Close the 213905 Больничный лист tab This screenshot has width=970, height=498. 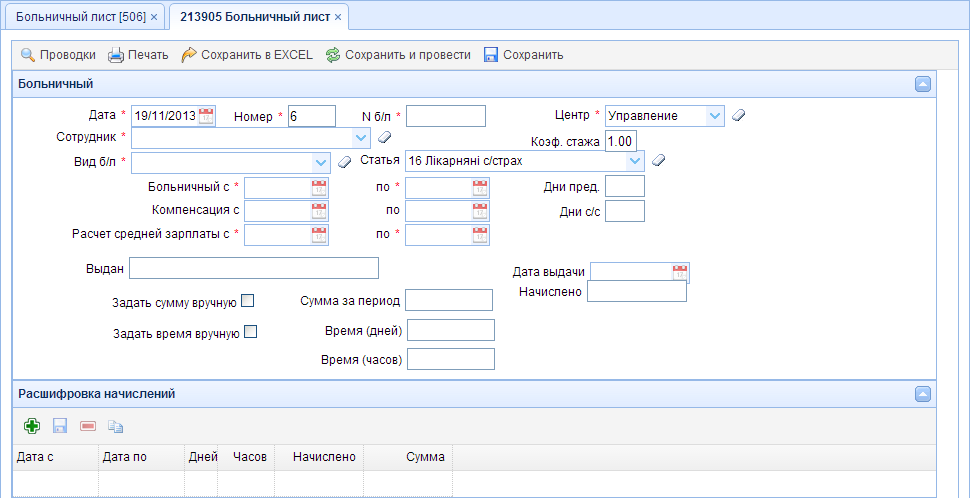tap(338, 17)
